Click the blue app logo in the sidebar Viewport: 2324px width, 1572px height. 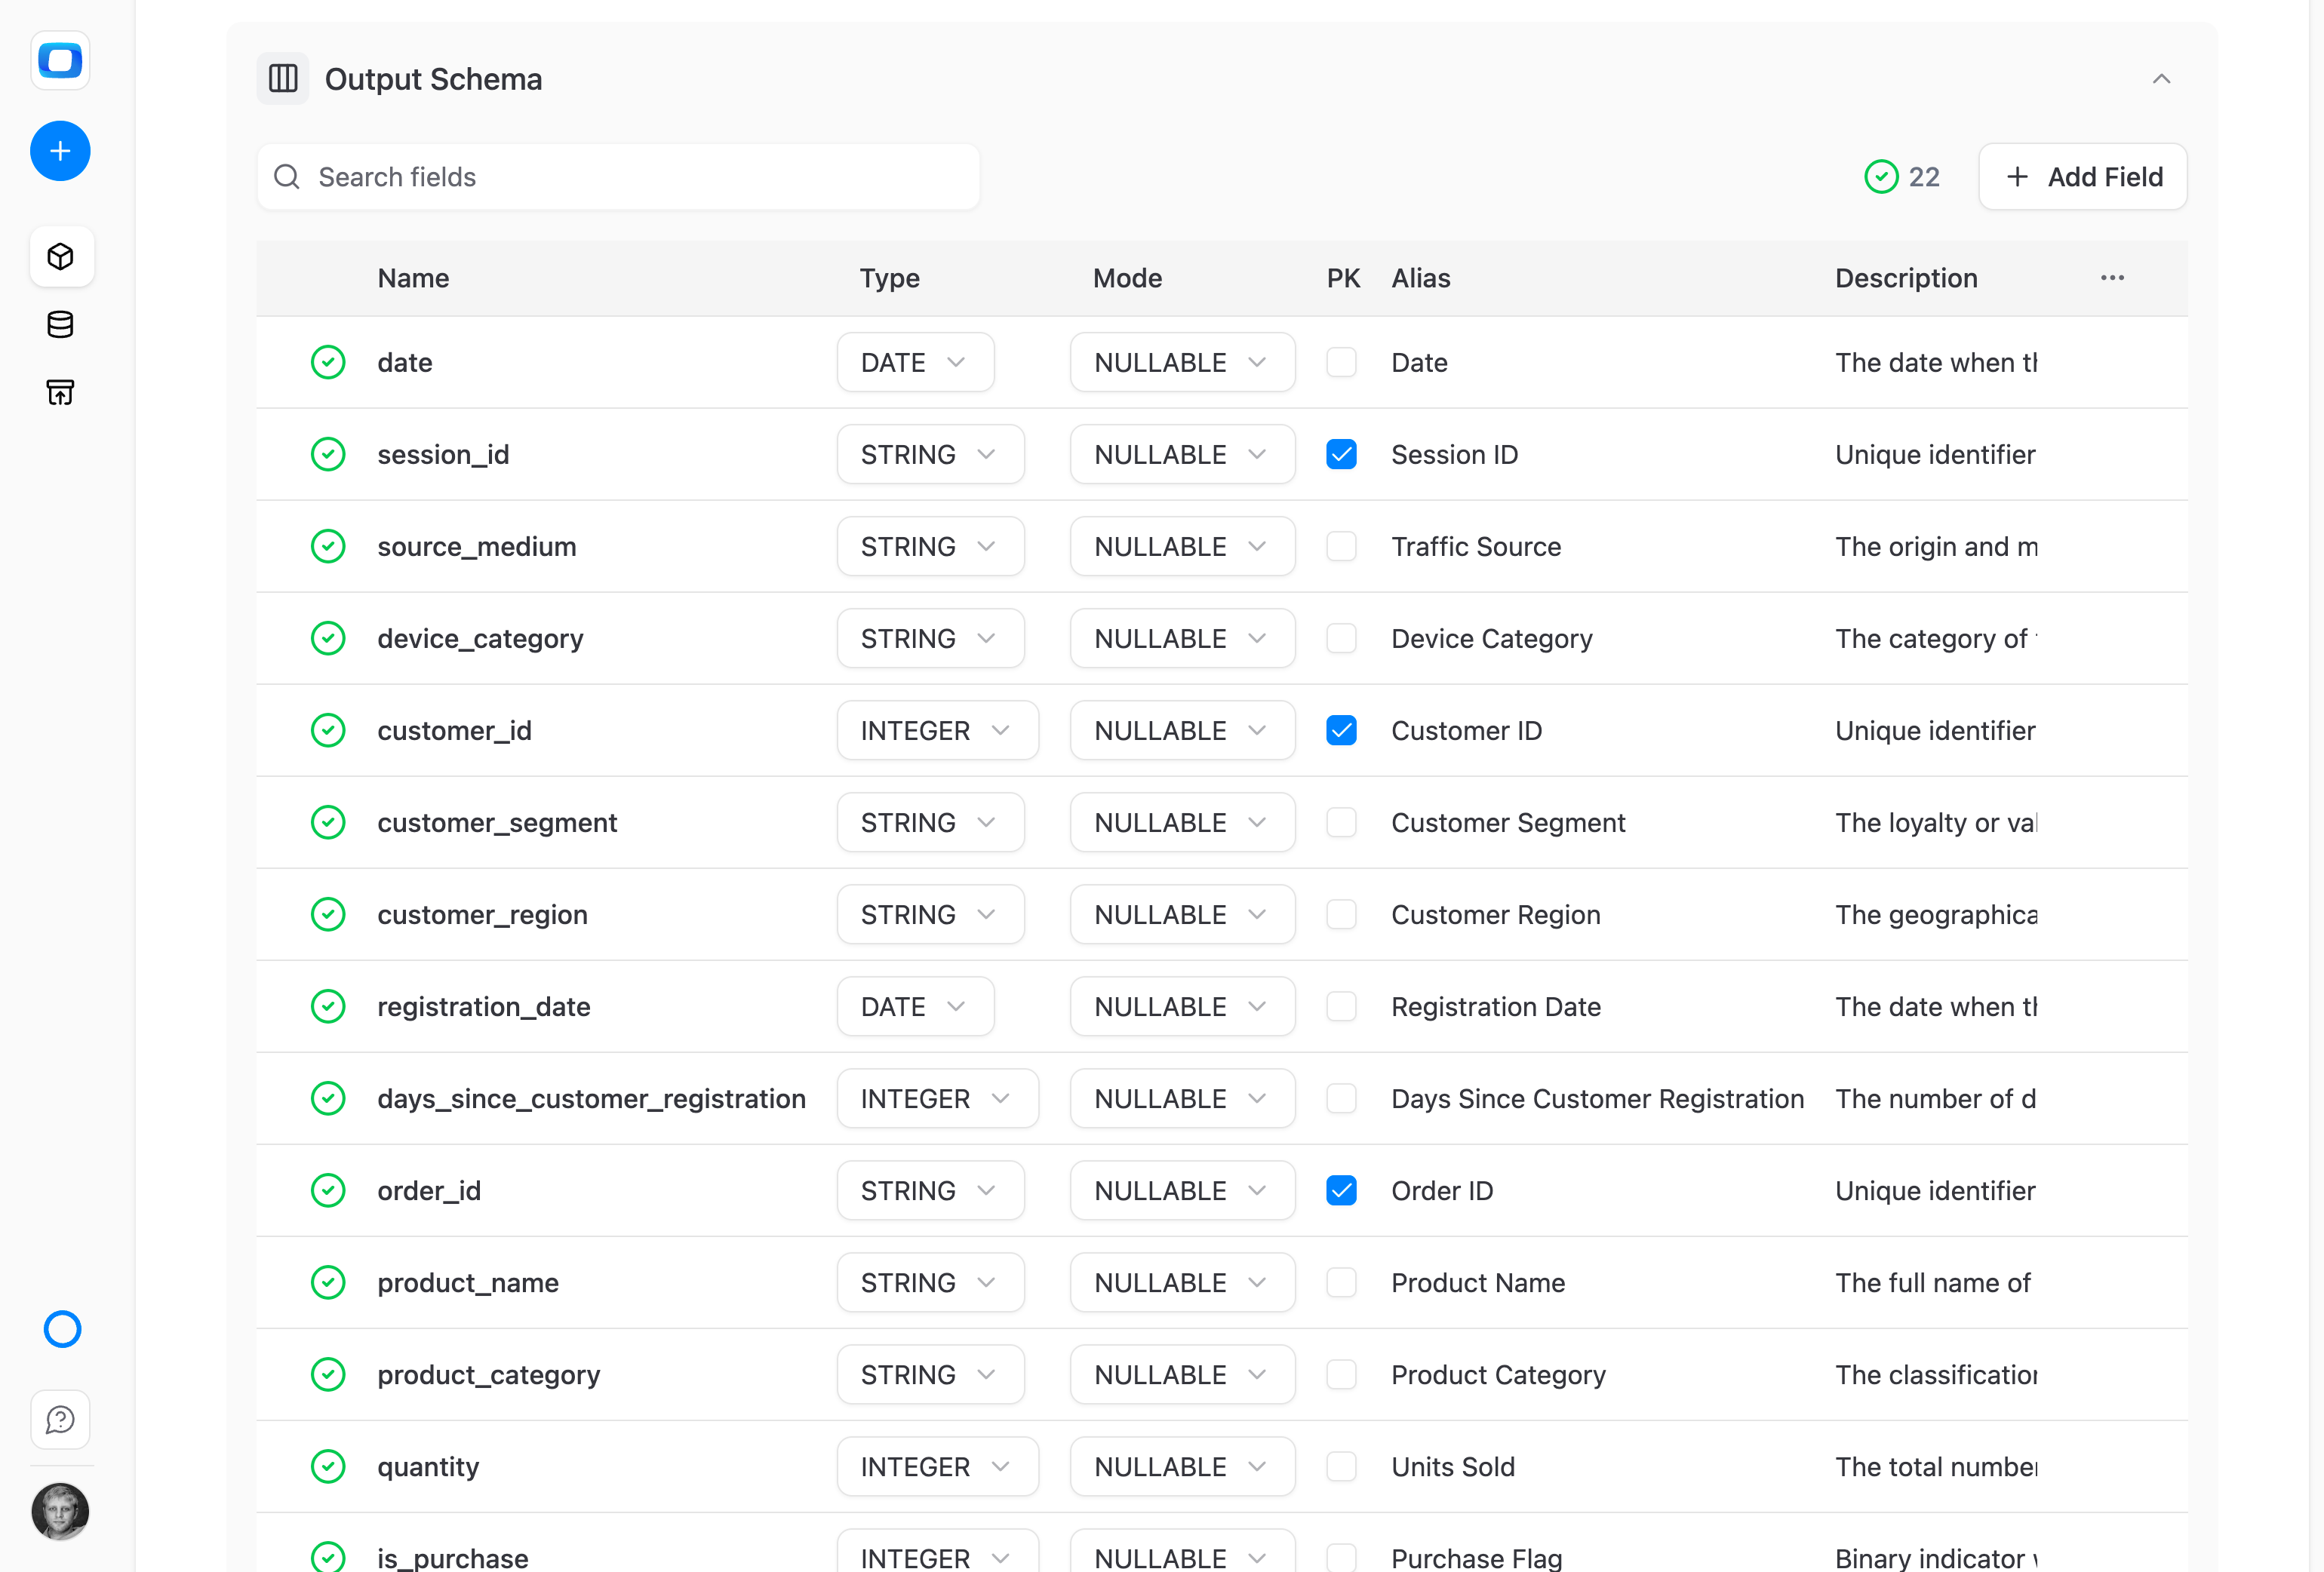(x=60, y=60)
